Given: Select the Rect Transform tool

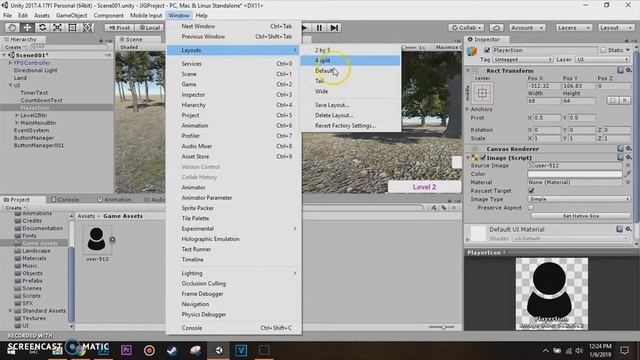Looking at the screenshot, I should [72, 27].
